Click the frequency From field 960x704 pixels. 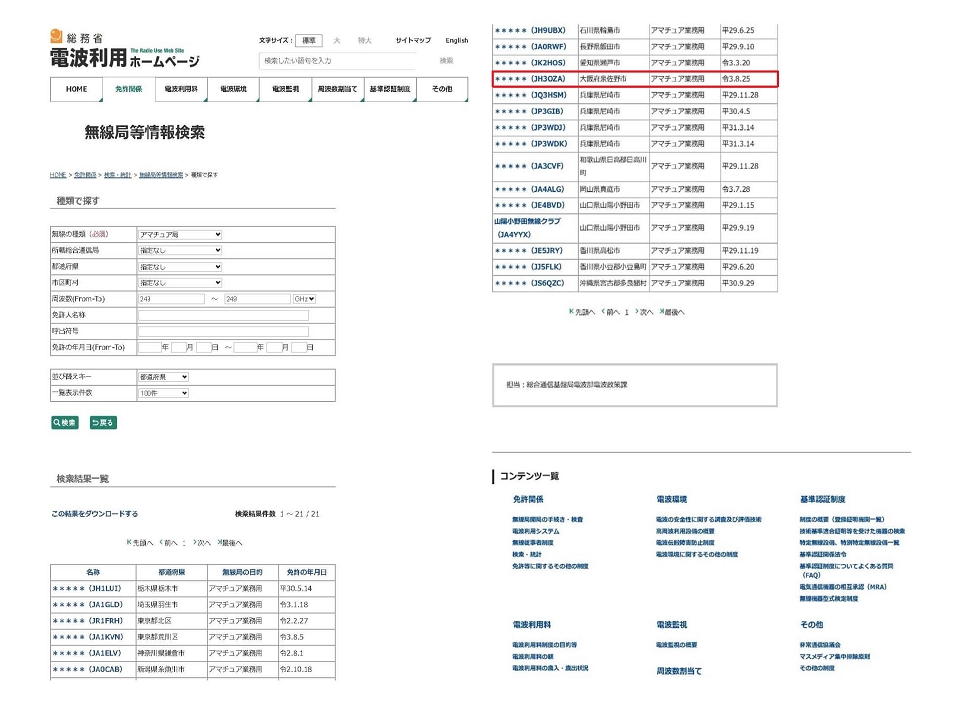click(171, 299)
